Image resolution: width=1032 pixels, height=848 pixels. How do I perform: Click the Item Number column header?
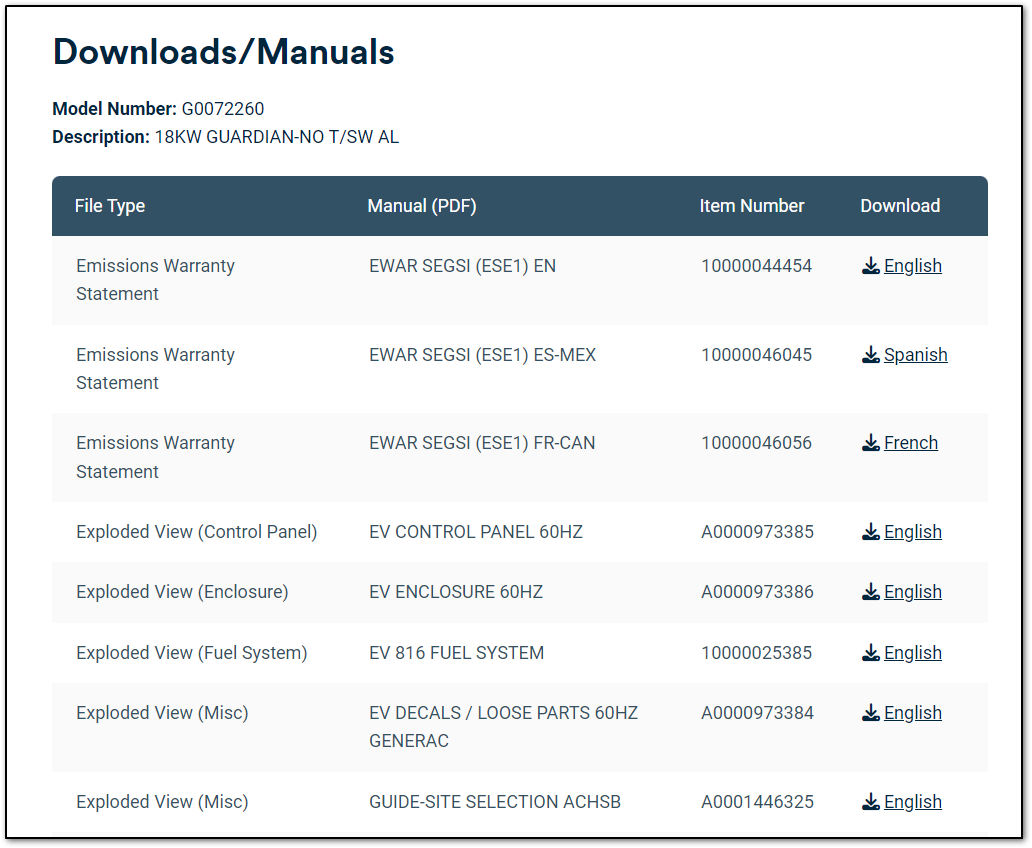(752, 206)
